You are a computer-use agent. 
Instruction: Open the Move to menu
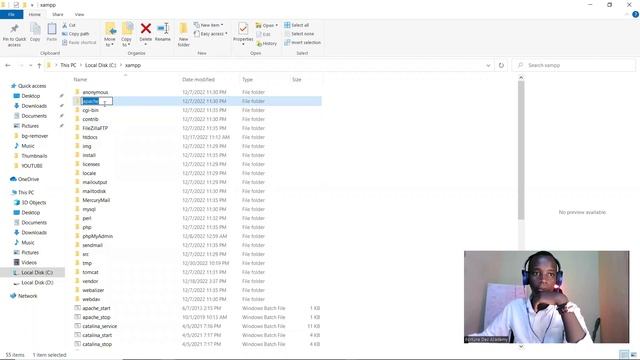[x=110, y=34]
